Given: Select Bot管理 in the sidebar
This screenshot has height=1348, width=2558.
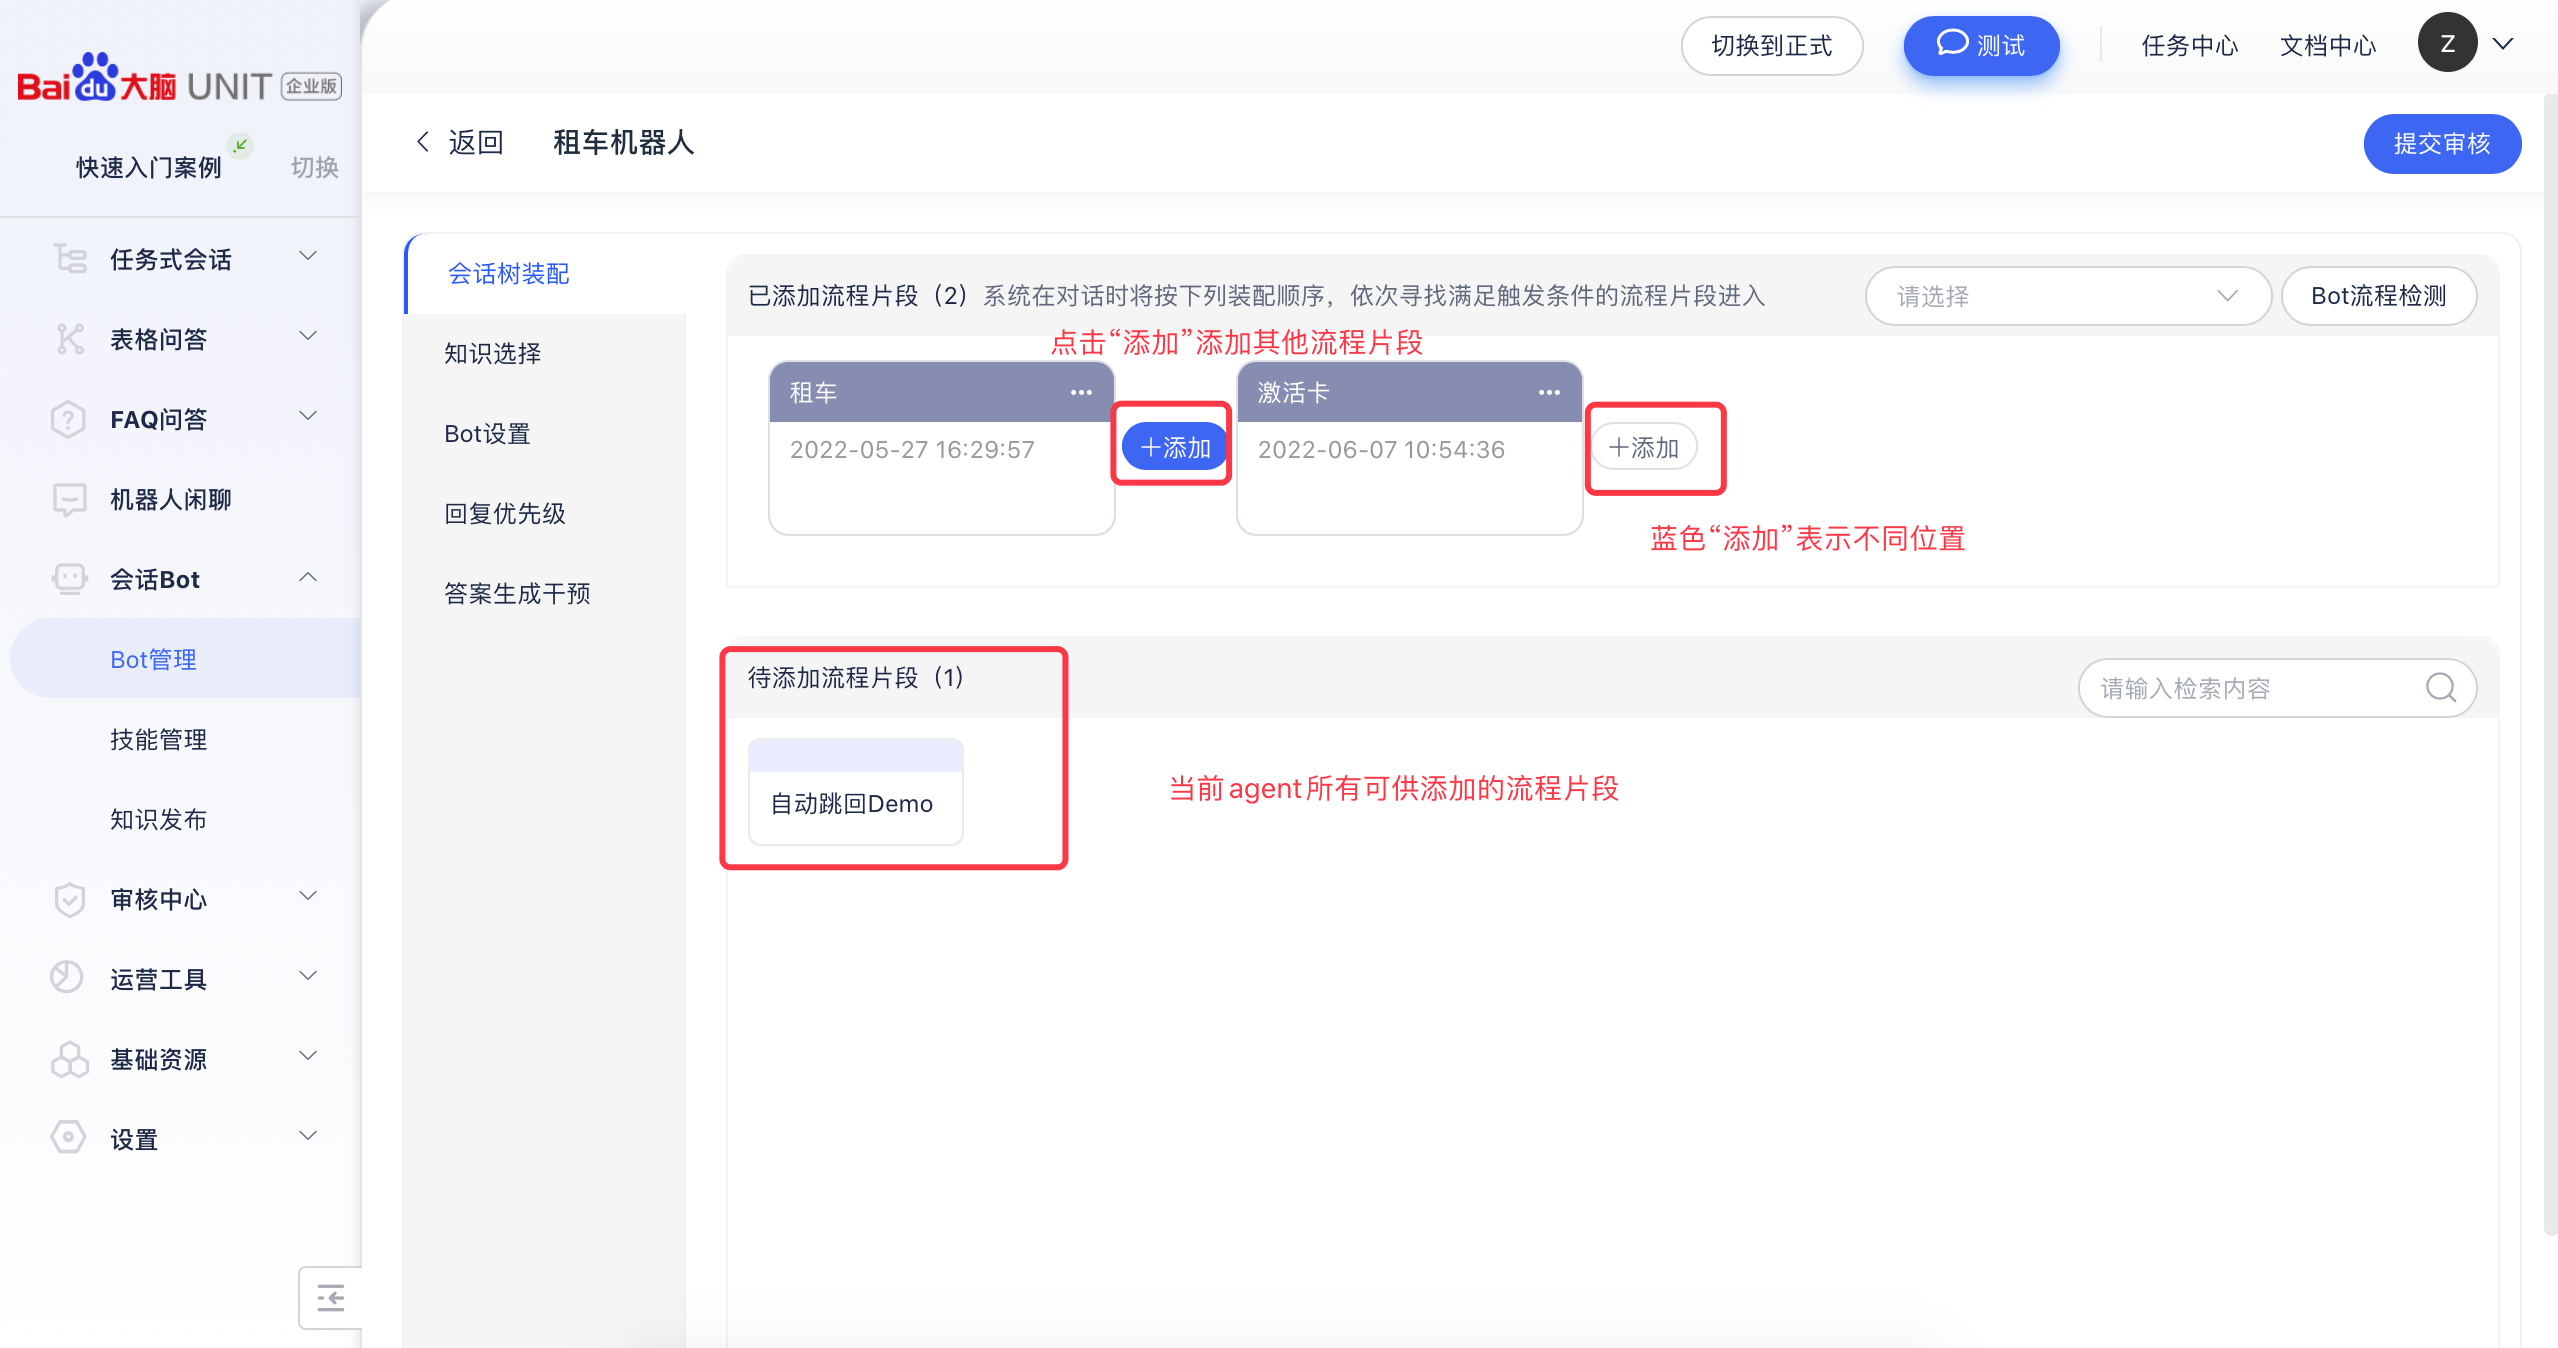Looking at the screenshot, I should coord(186,659).
